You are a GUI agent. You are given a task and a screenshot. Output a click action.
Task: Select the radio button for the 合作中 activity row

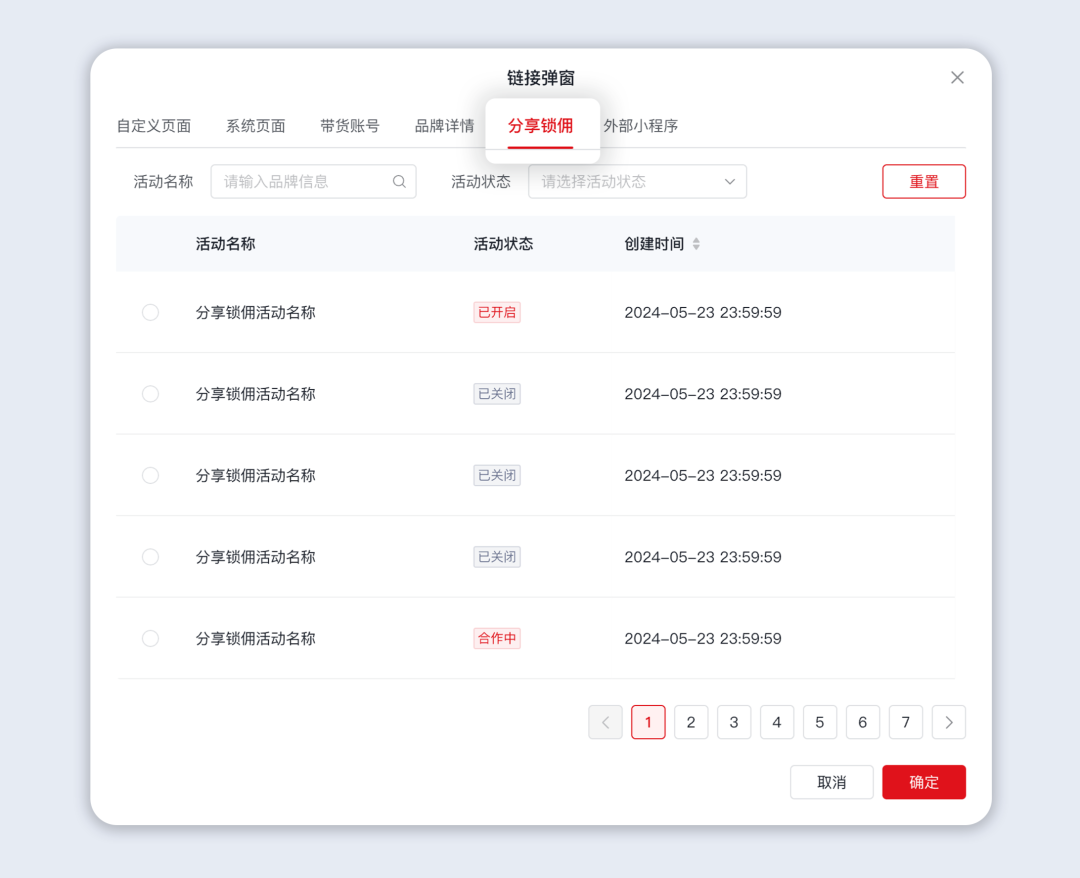(150, 638)
